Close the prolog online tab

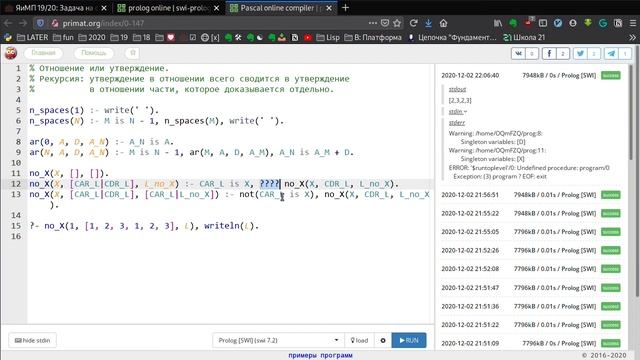click(x=216, y=8)
